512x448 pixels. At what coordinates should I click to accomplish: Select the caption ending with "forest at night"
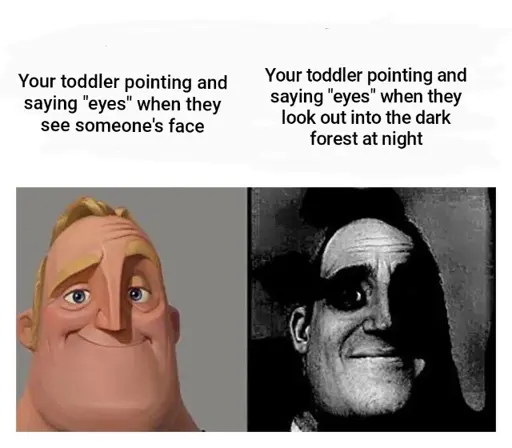click(x=366, y=107)
